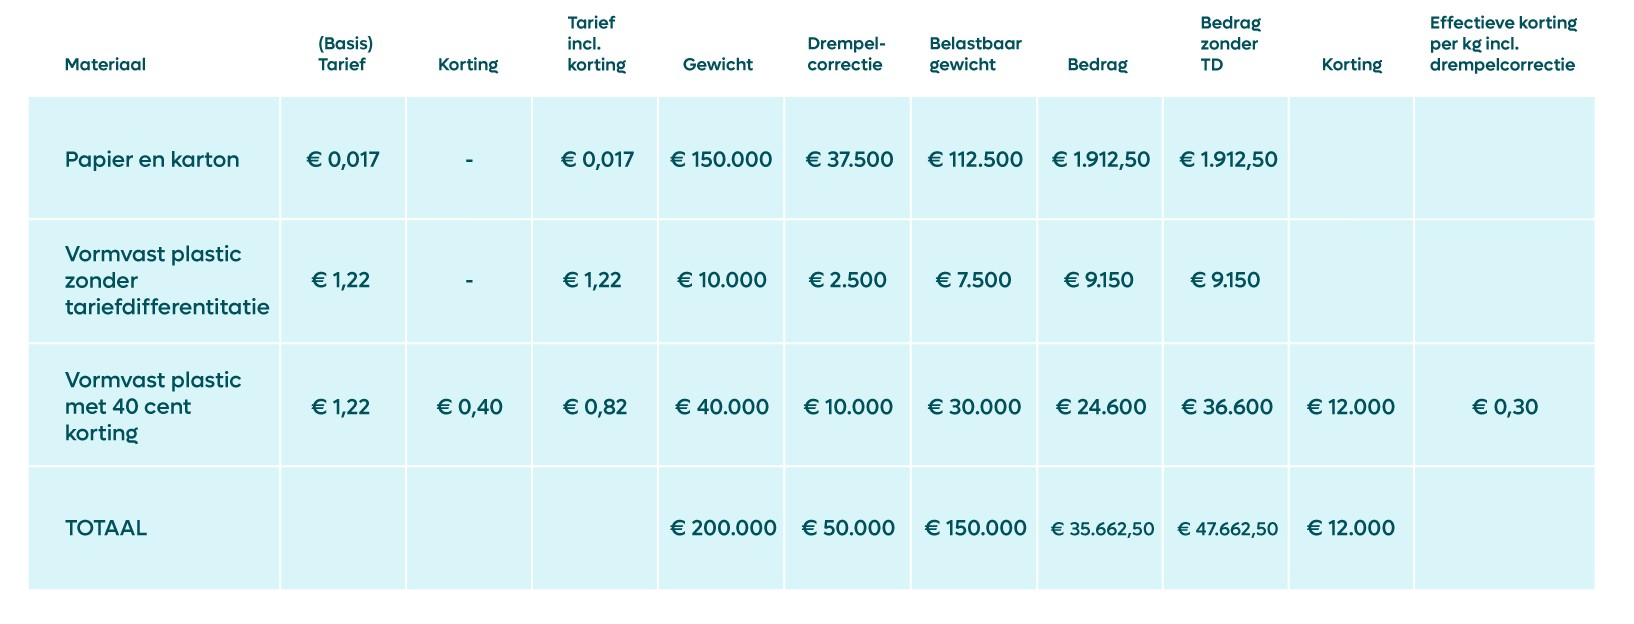Click the (Basis) Tarief column header
The width and height of the screenshot is (1634, 624).
(345, 54)
